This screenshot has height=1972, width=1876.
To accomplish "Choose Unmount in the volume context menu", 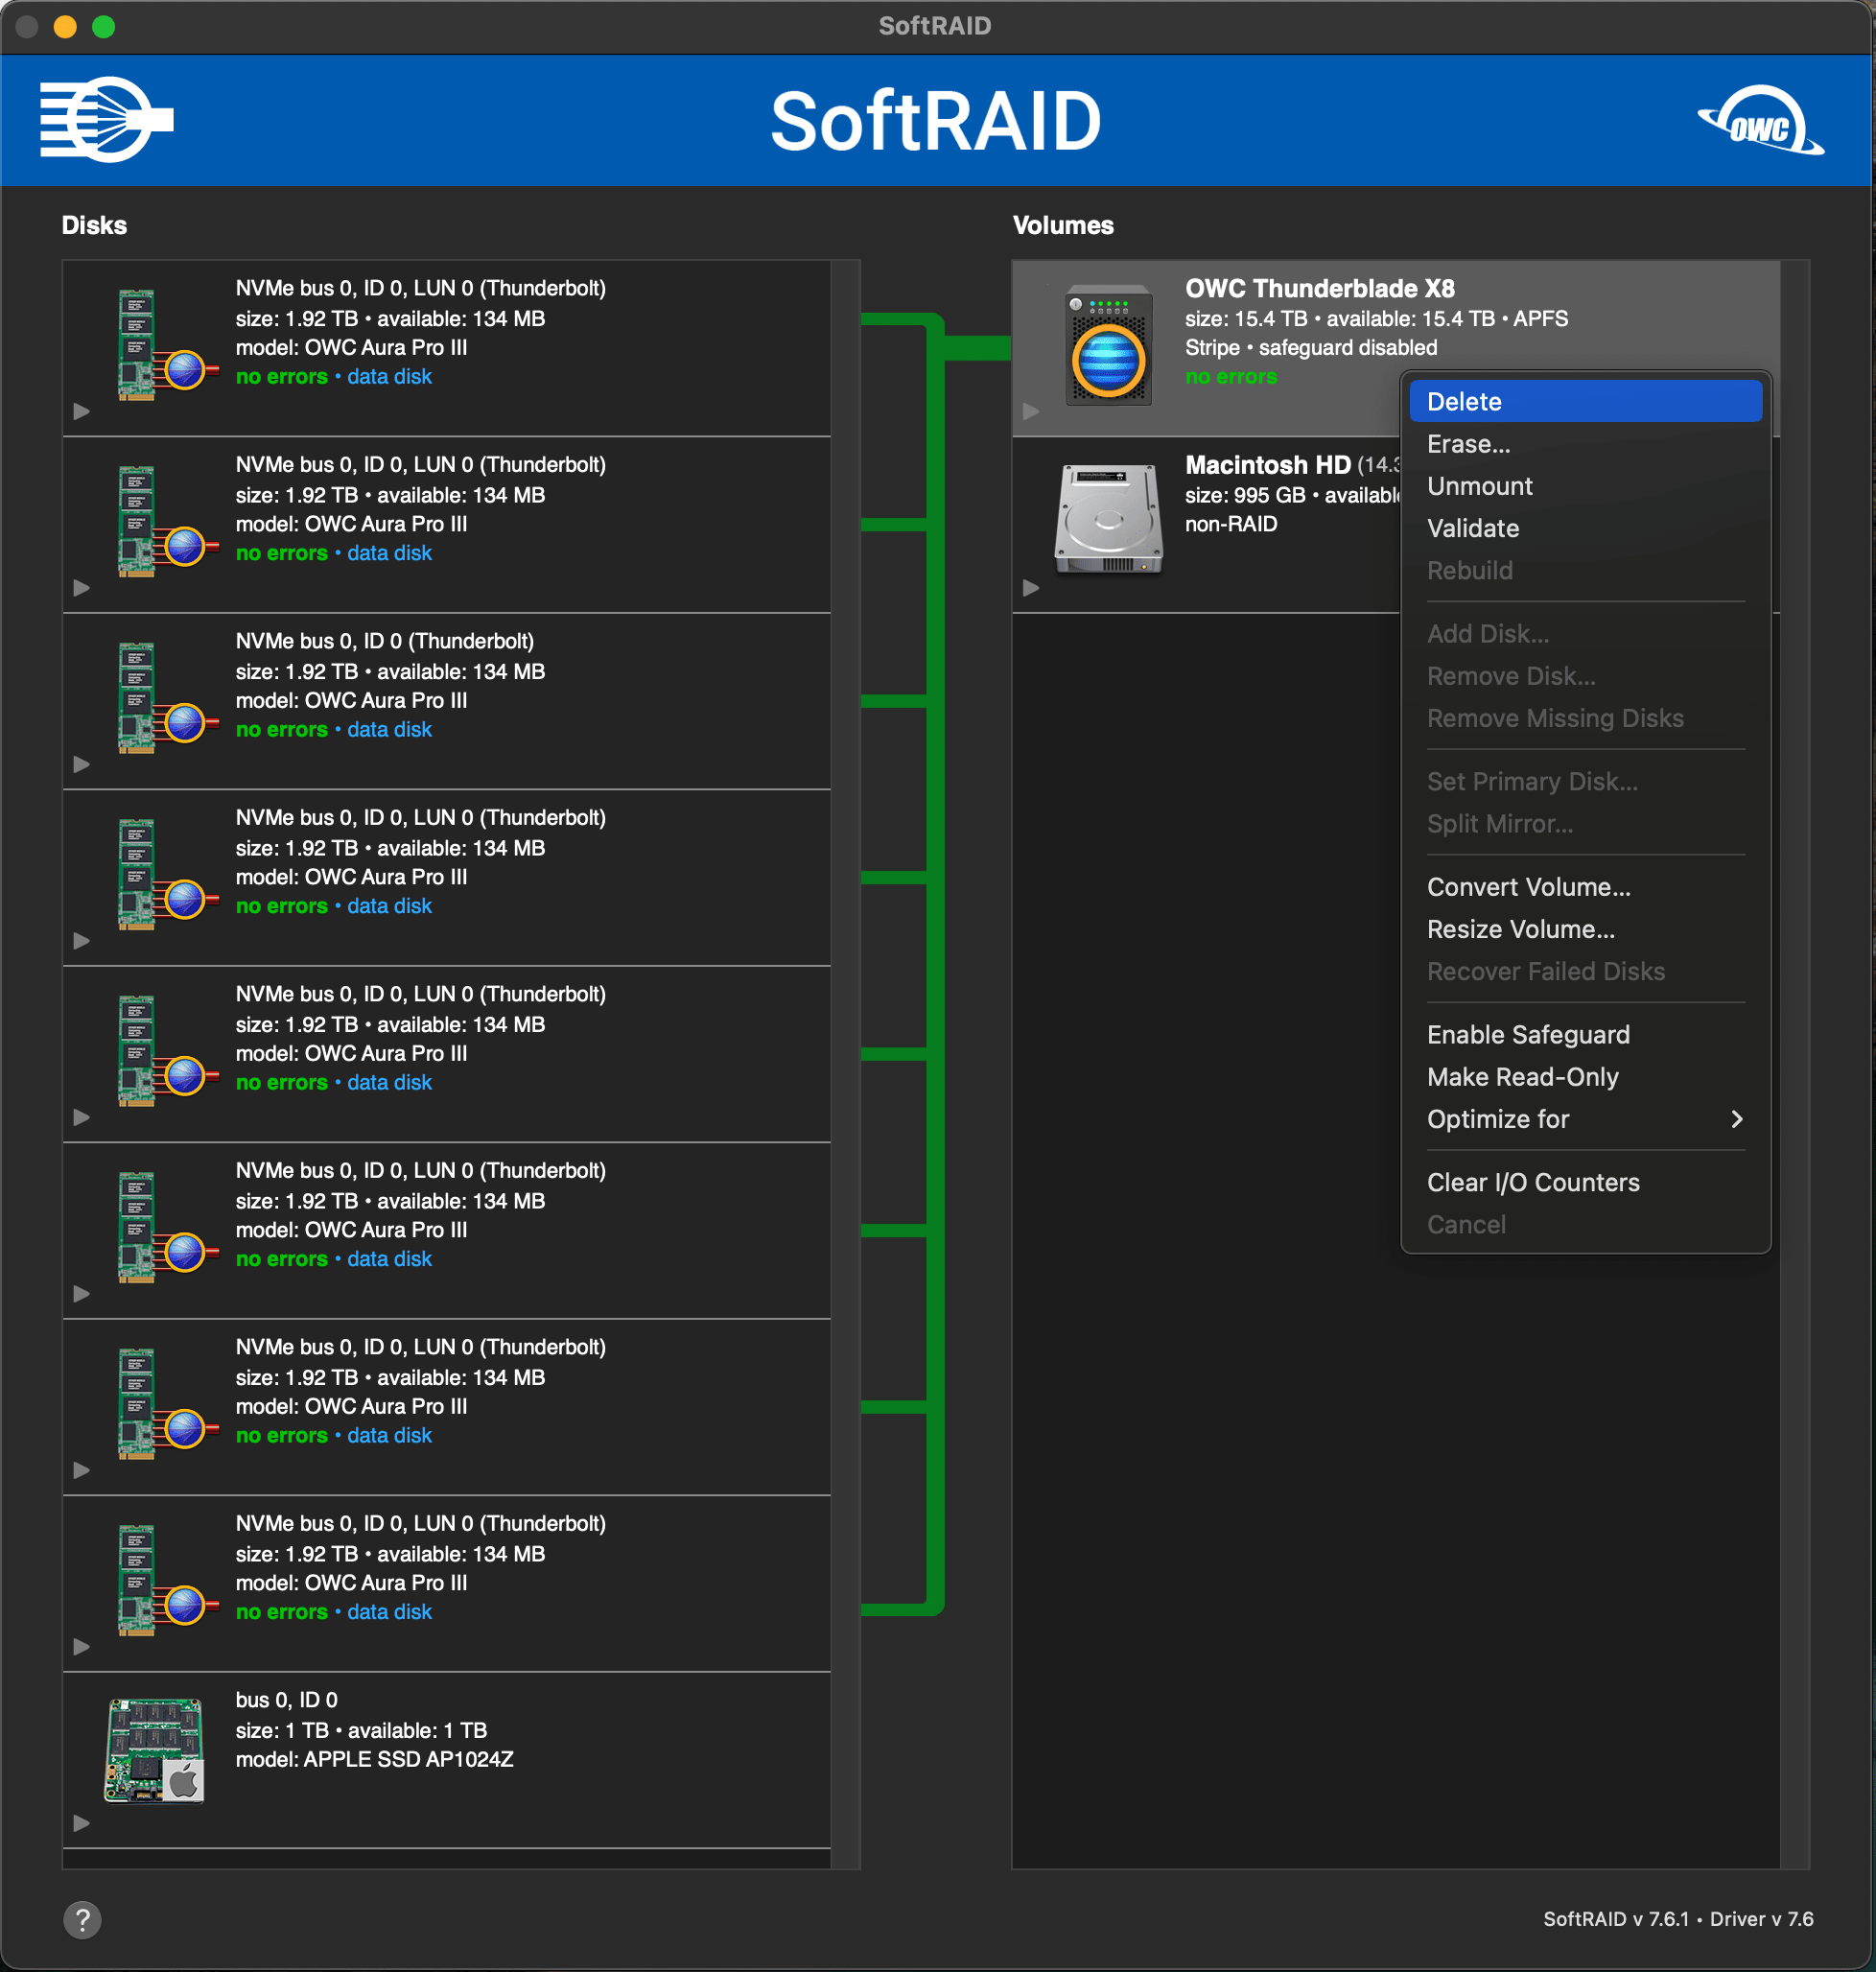I will [1479, 486].
